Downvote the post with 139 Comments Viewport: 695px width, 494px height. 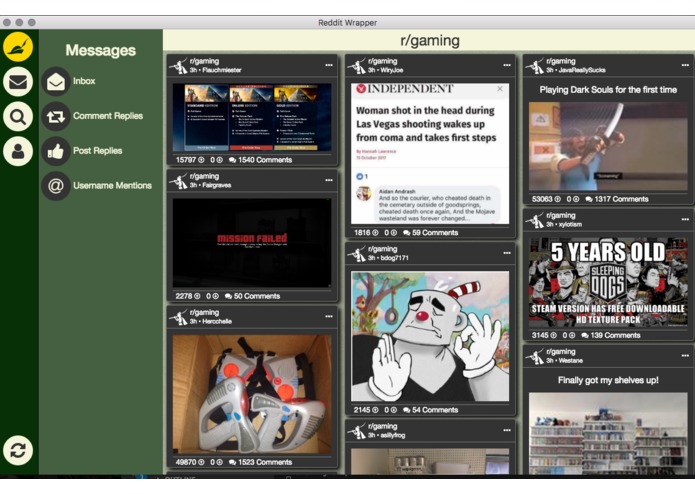click(x=572, y=335)
